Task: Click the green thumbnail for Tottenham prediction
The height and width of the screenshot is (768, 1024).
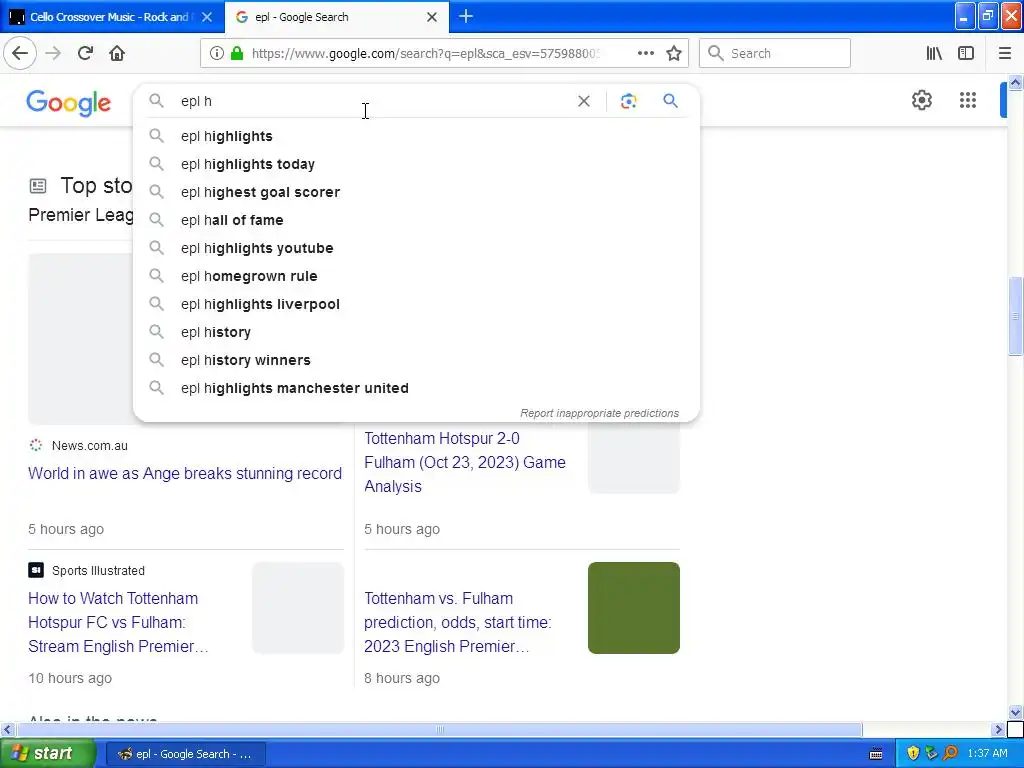Action: click(633, 608)
